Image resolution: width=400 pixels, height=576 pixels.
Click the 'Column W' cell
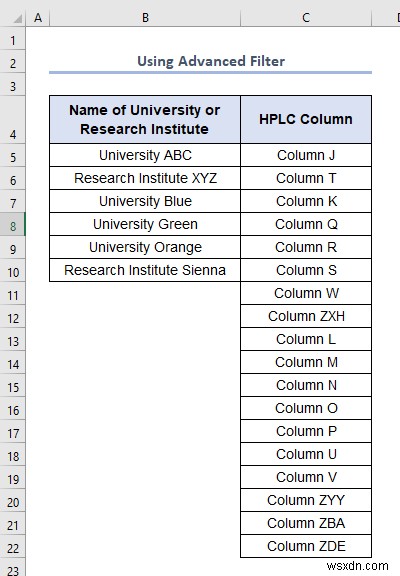[x=306, y=293]
